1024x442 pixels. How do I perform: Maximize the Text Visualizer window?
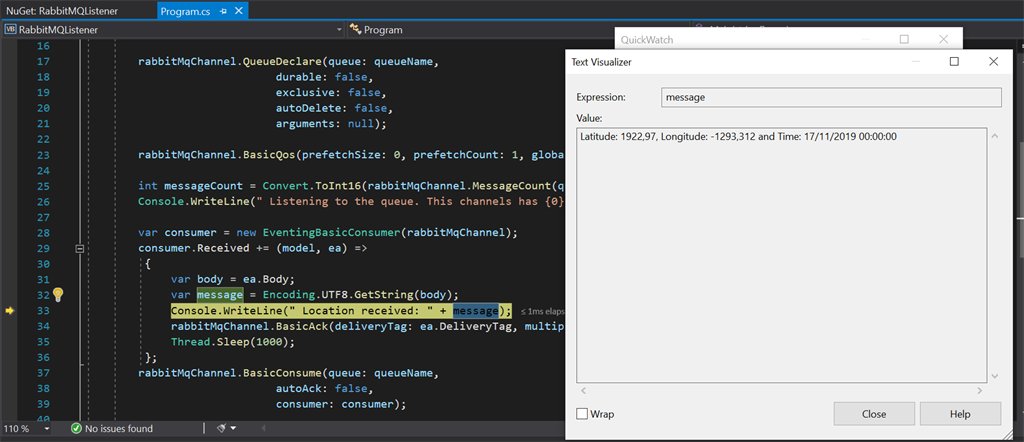tap(954, 62)
